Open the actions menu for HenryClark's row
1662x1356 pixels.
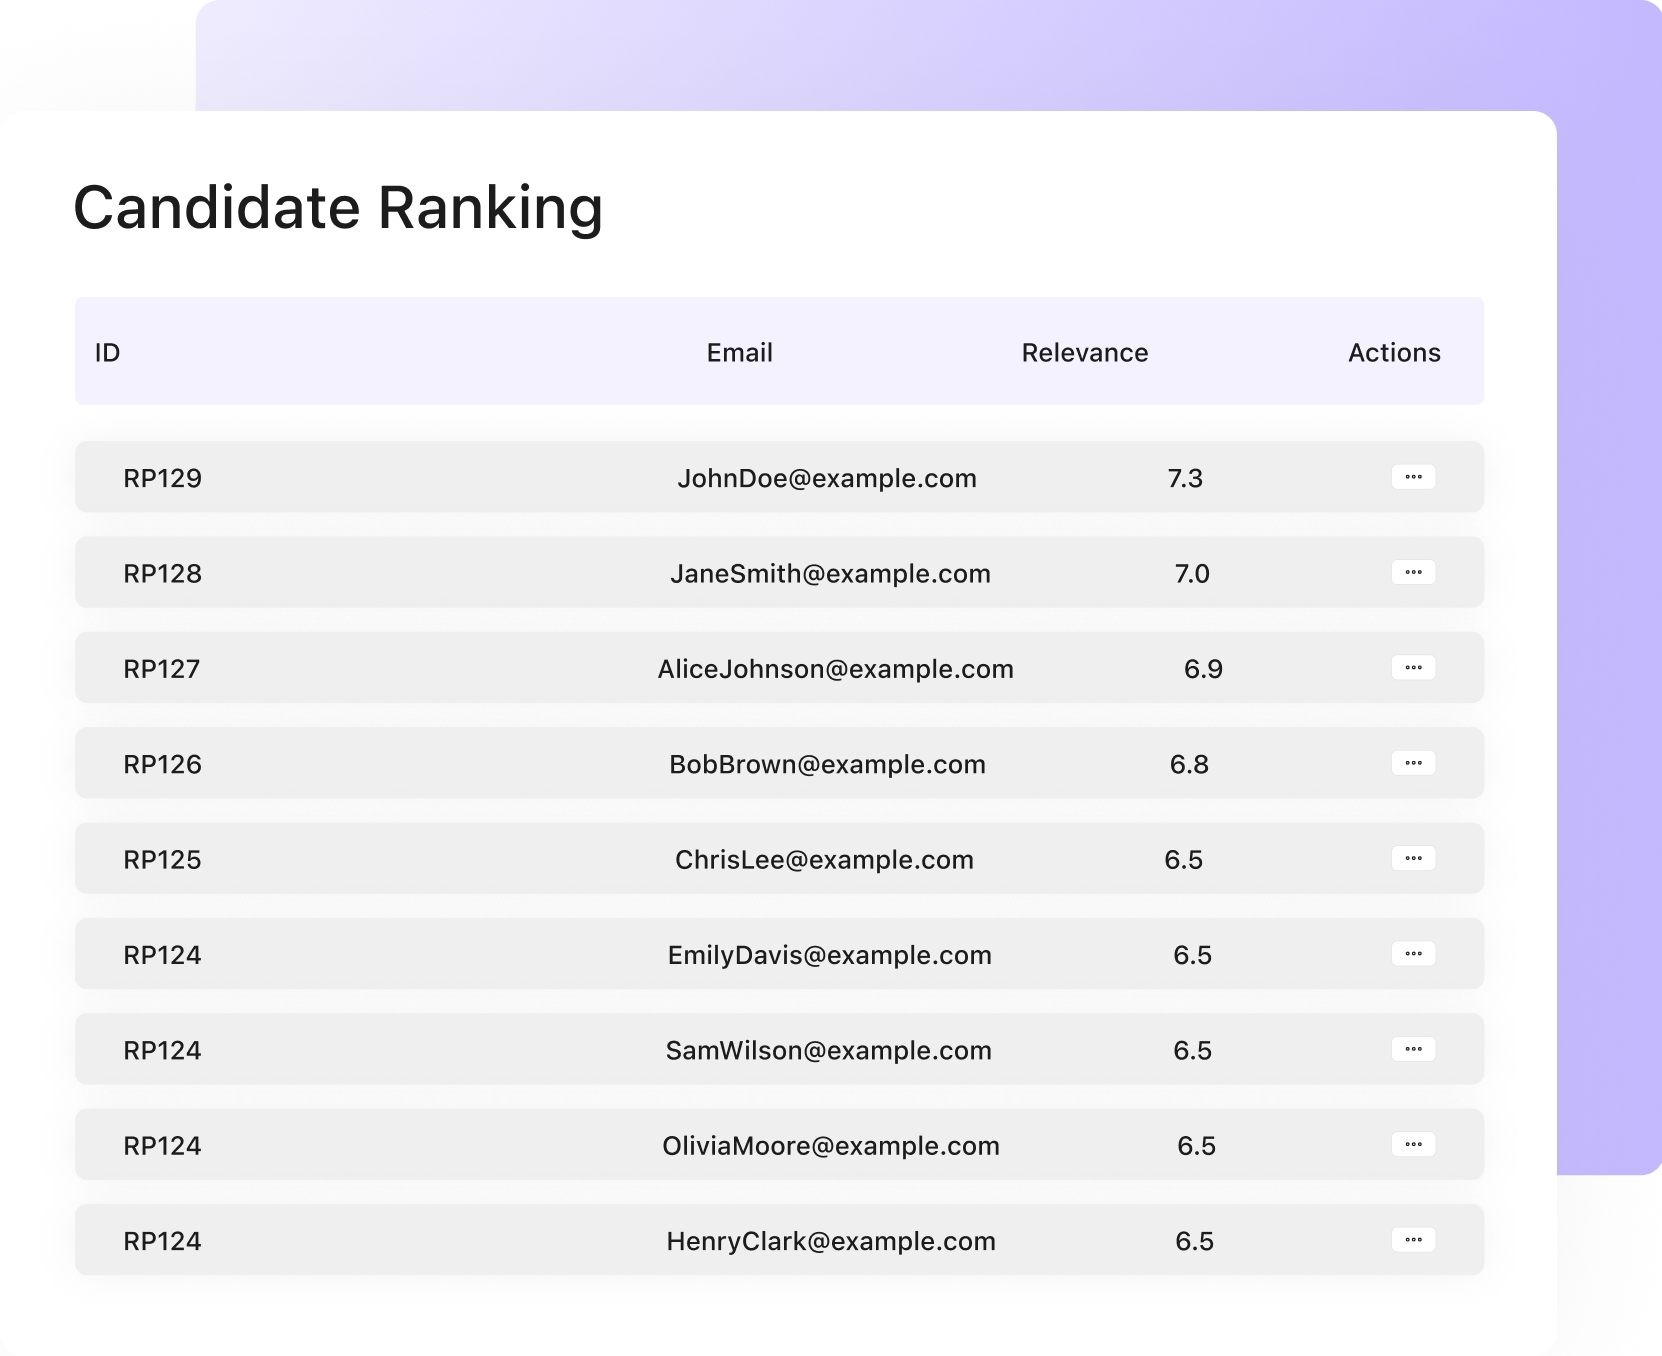(x=1413, y=1240)
